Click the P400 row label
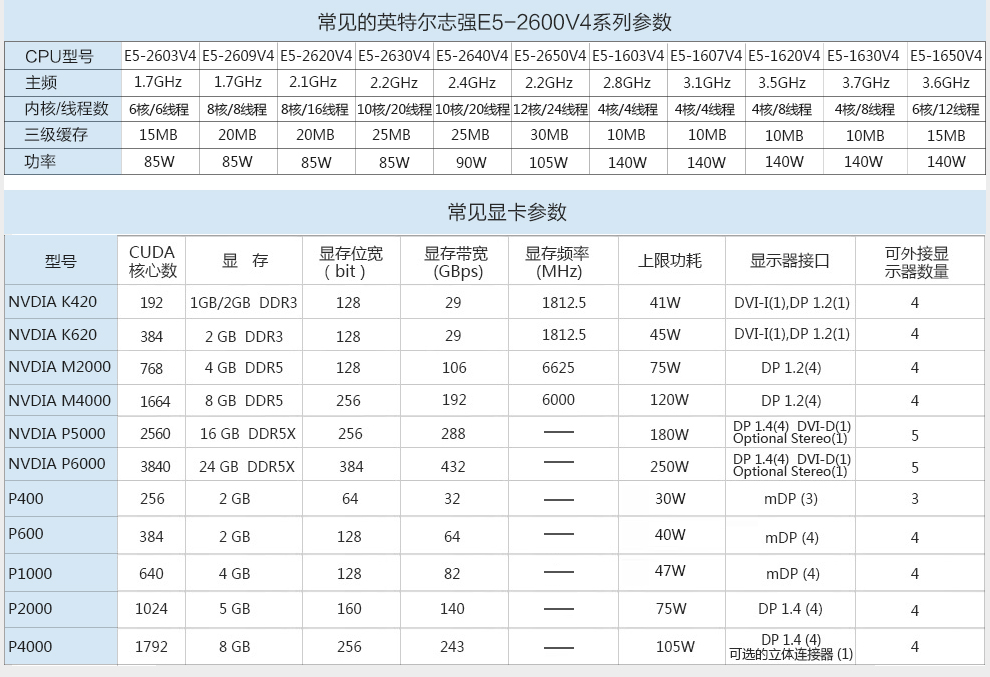Screen dimensions: 990x677 26,498
